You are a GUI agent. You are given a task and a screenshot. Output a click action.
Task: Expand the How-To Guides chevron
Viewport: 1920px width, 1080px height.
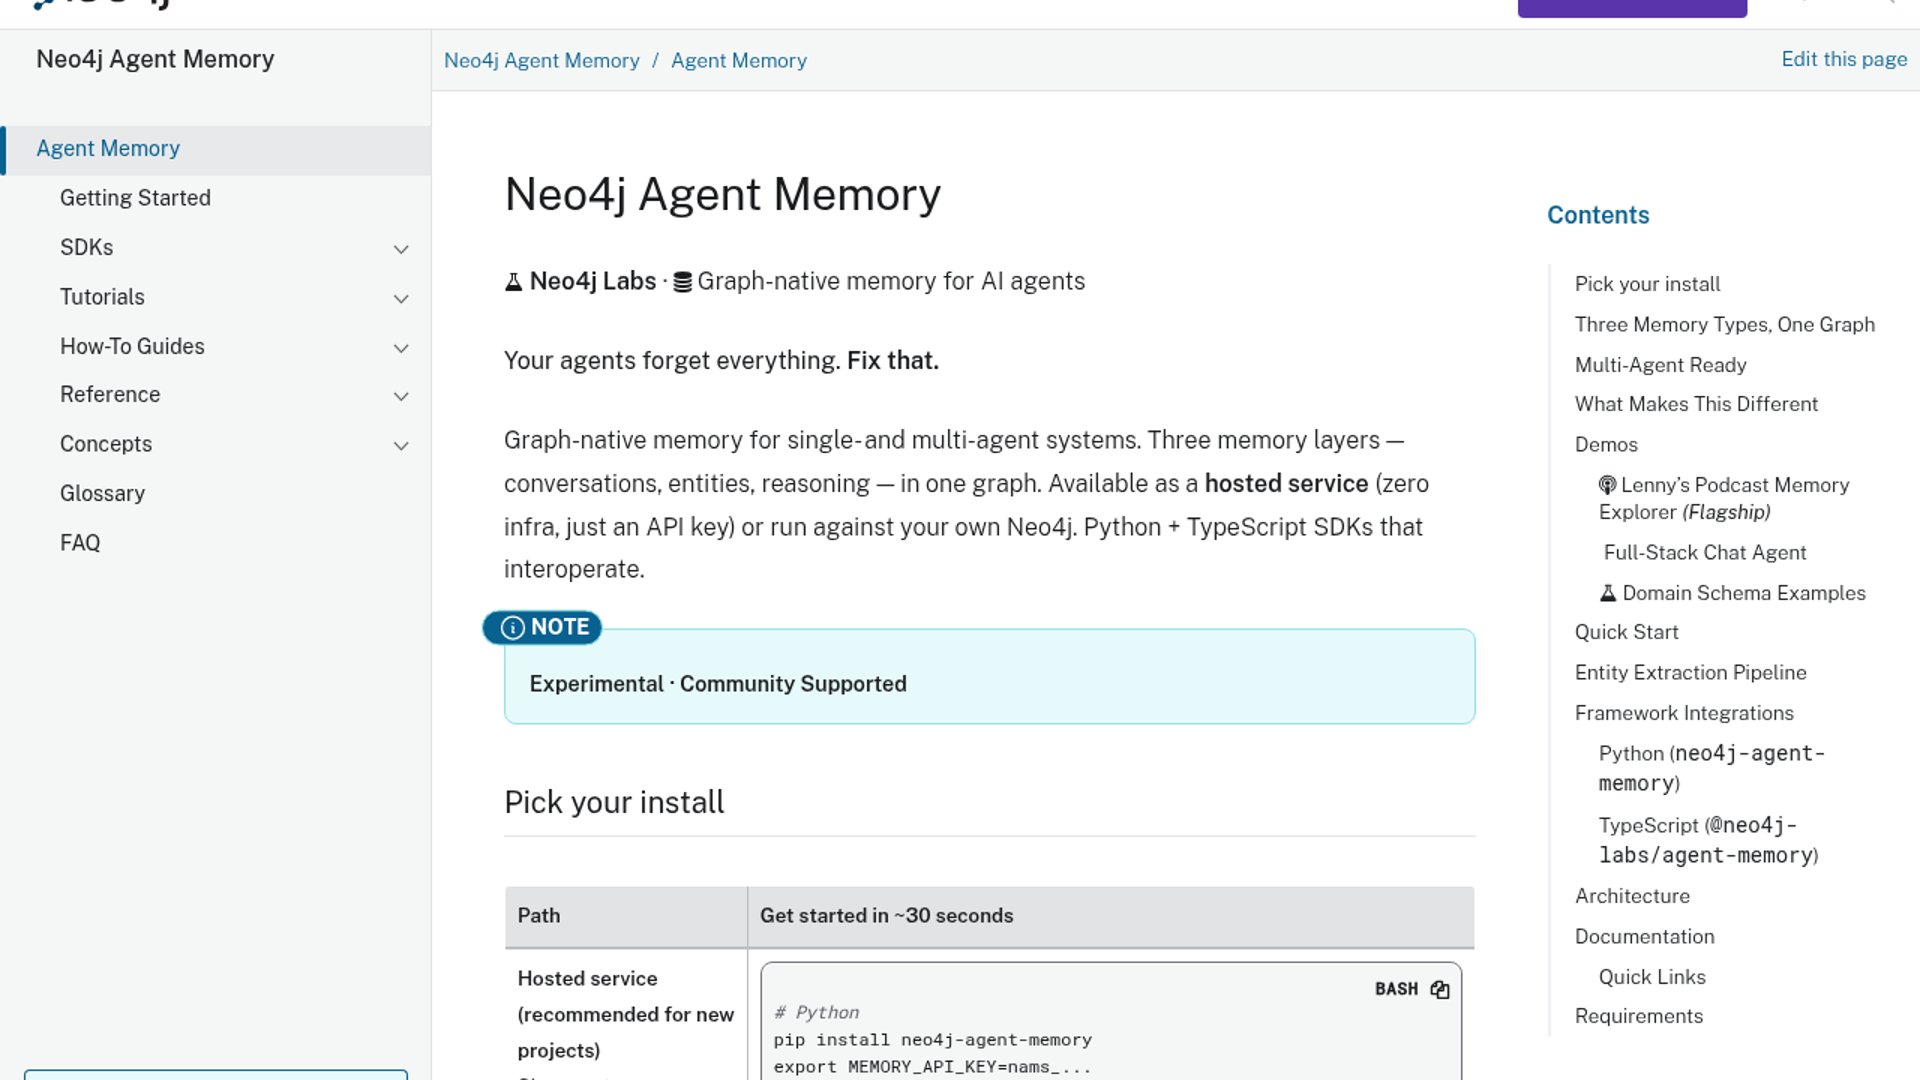pyautogui.click(x=401, y=348)
